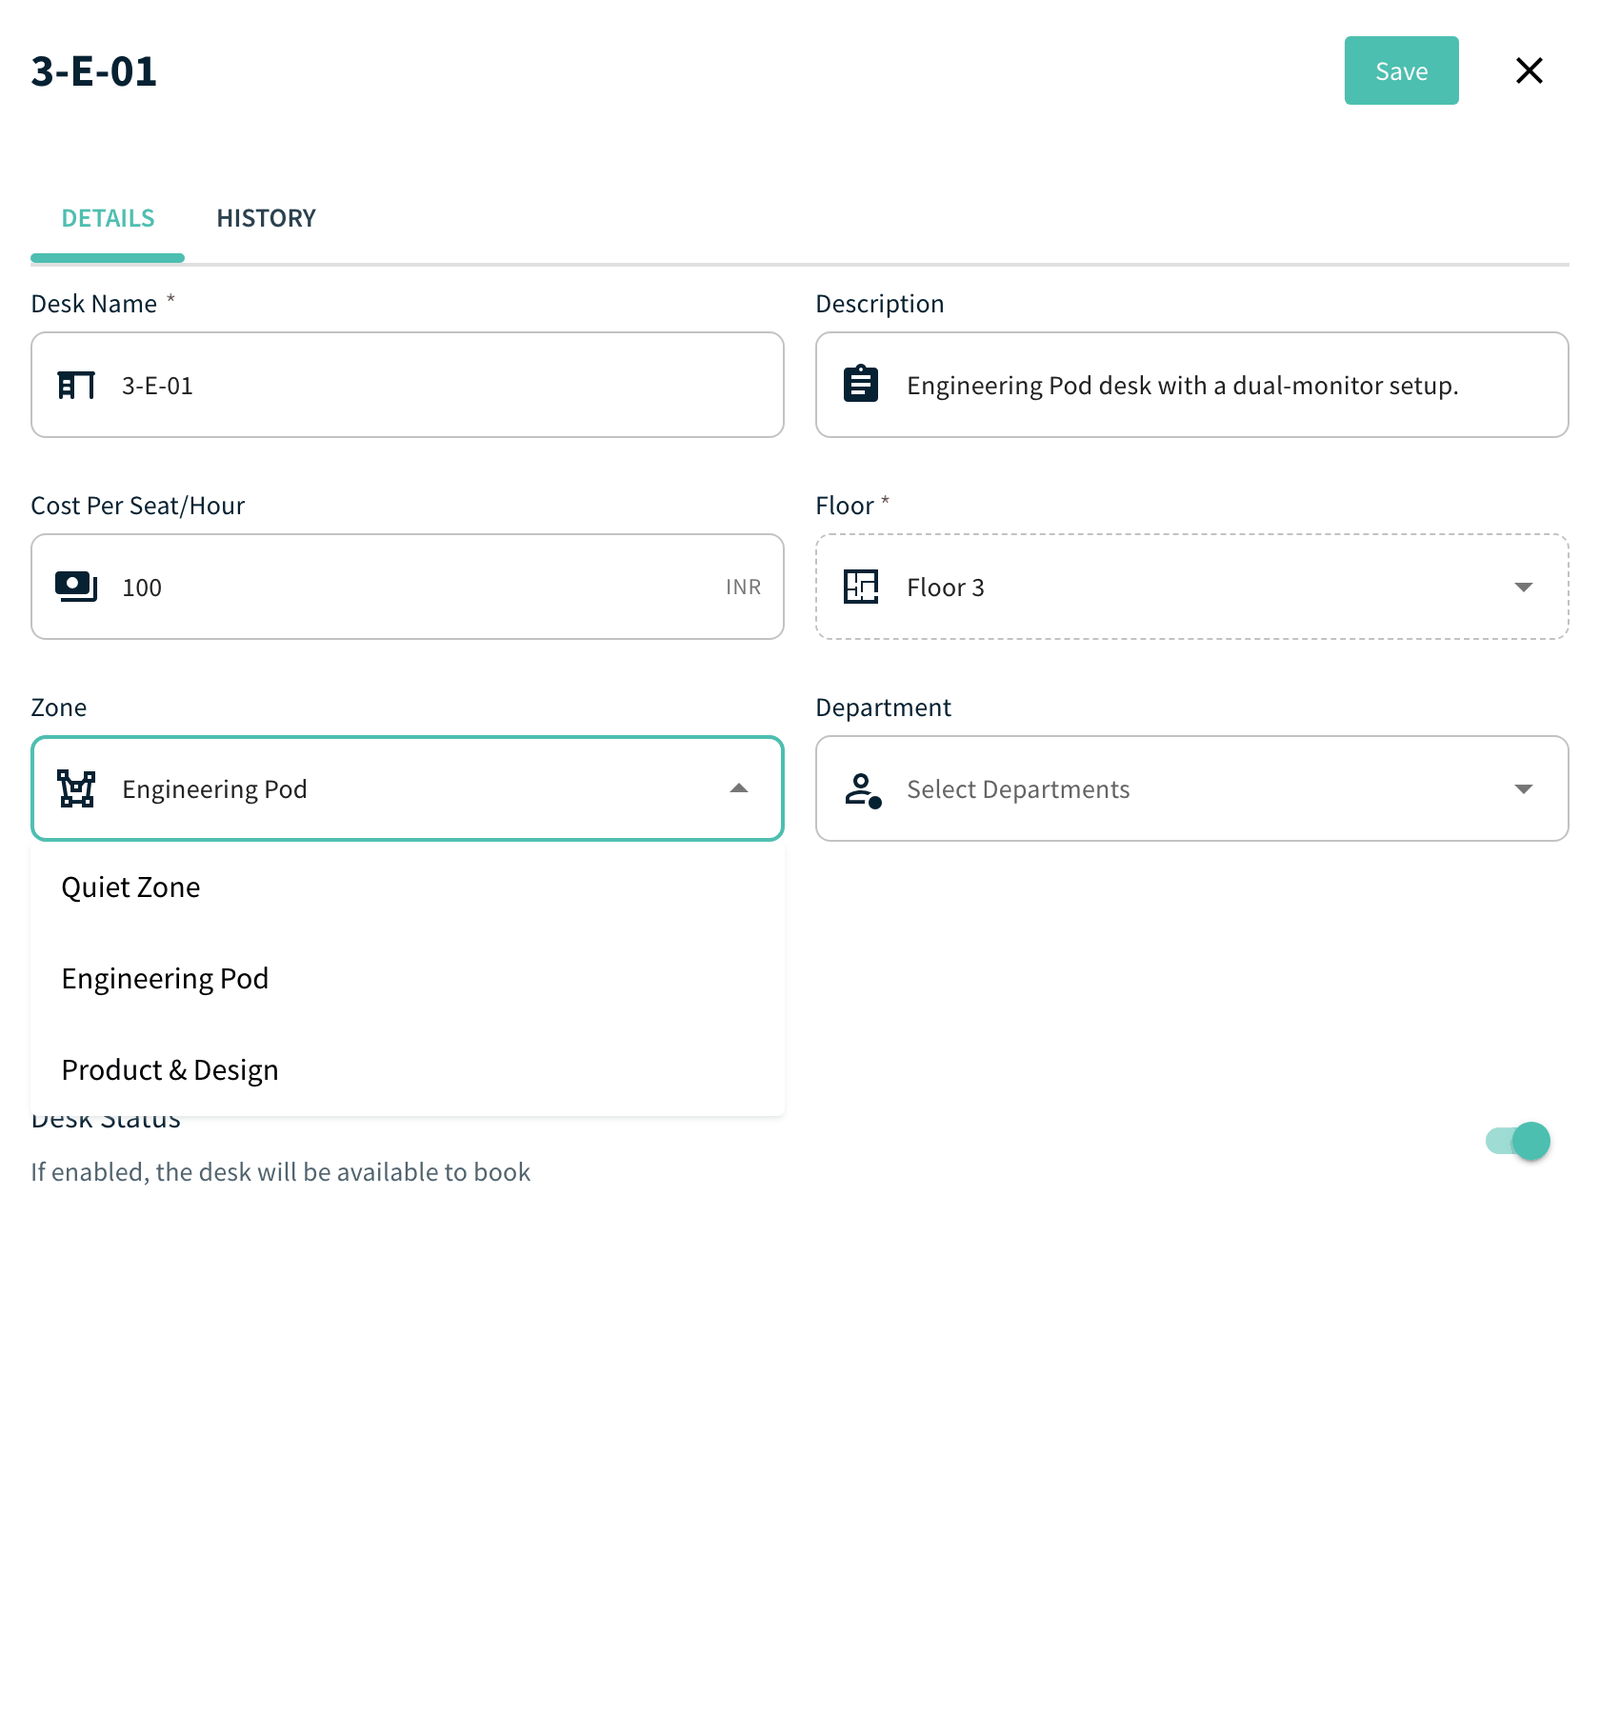Click the INR currency label
The width and height of the screenshot is (1600, 1714).
point(743,587)
